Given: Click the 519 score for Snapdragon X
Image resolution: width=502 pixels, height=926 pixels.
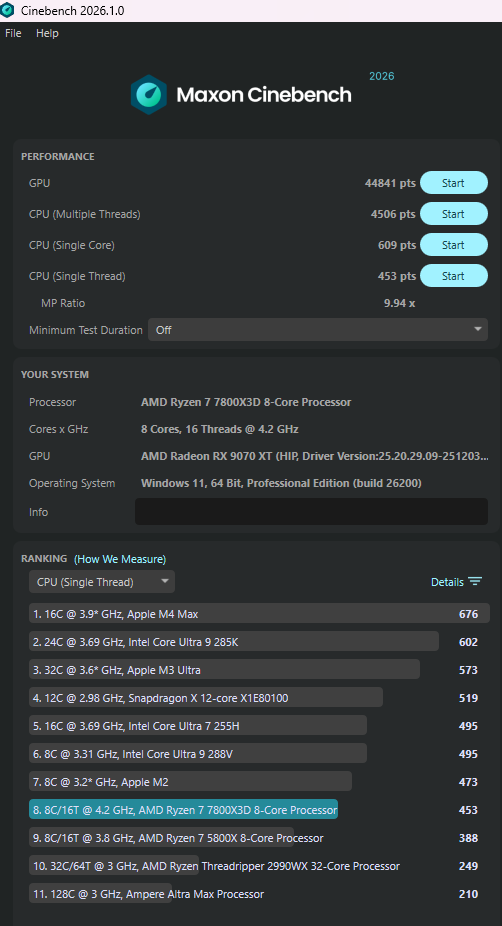Looking at the screenshot, I should coord(468,698).
